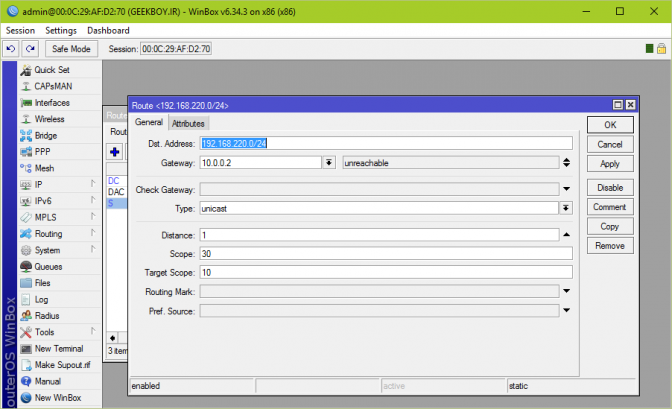Expand the Tools submenu
The height and width of the screenshot is (409, 672).
point(93,331)
